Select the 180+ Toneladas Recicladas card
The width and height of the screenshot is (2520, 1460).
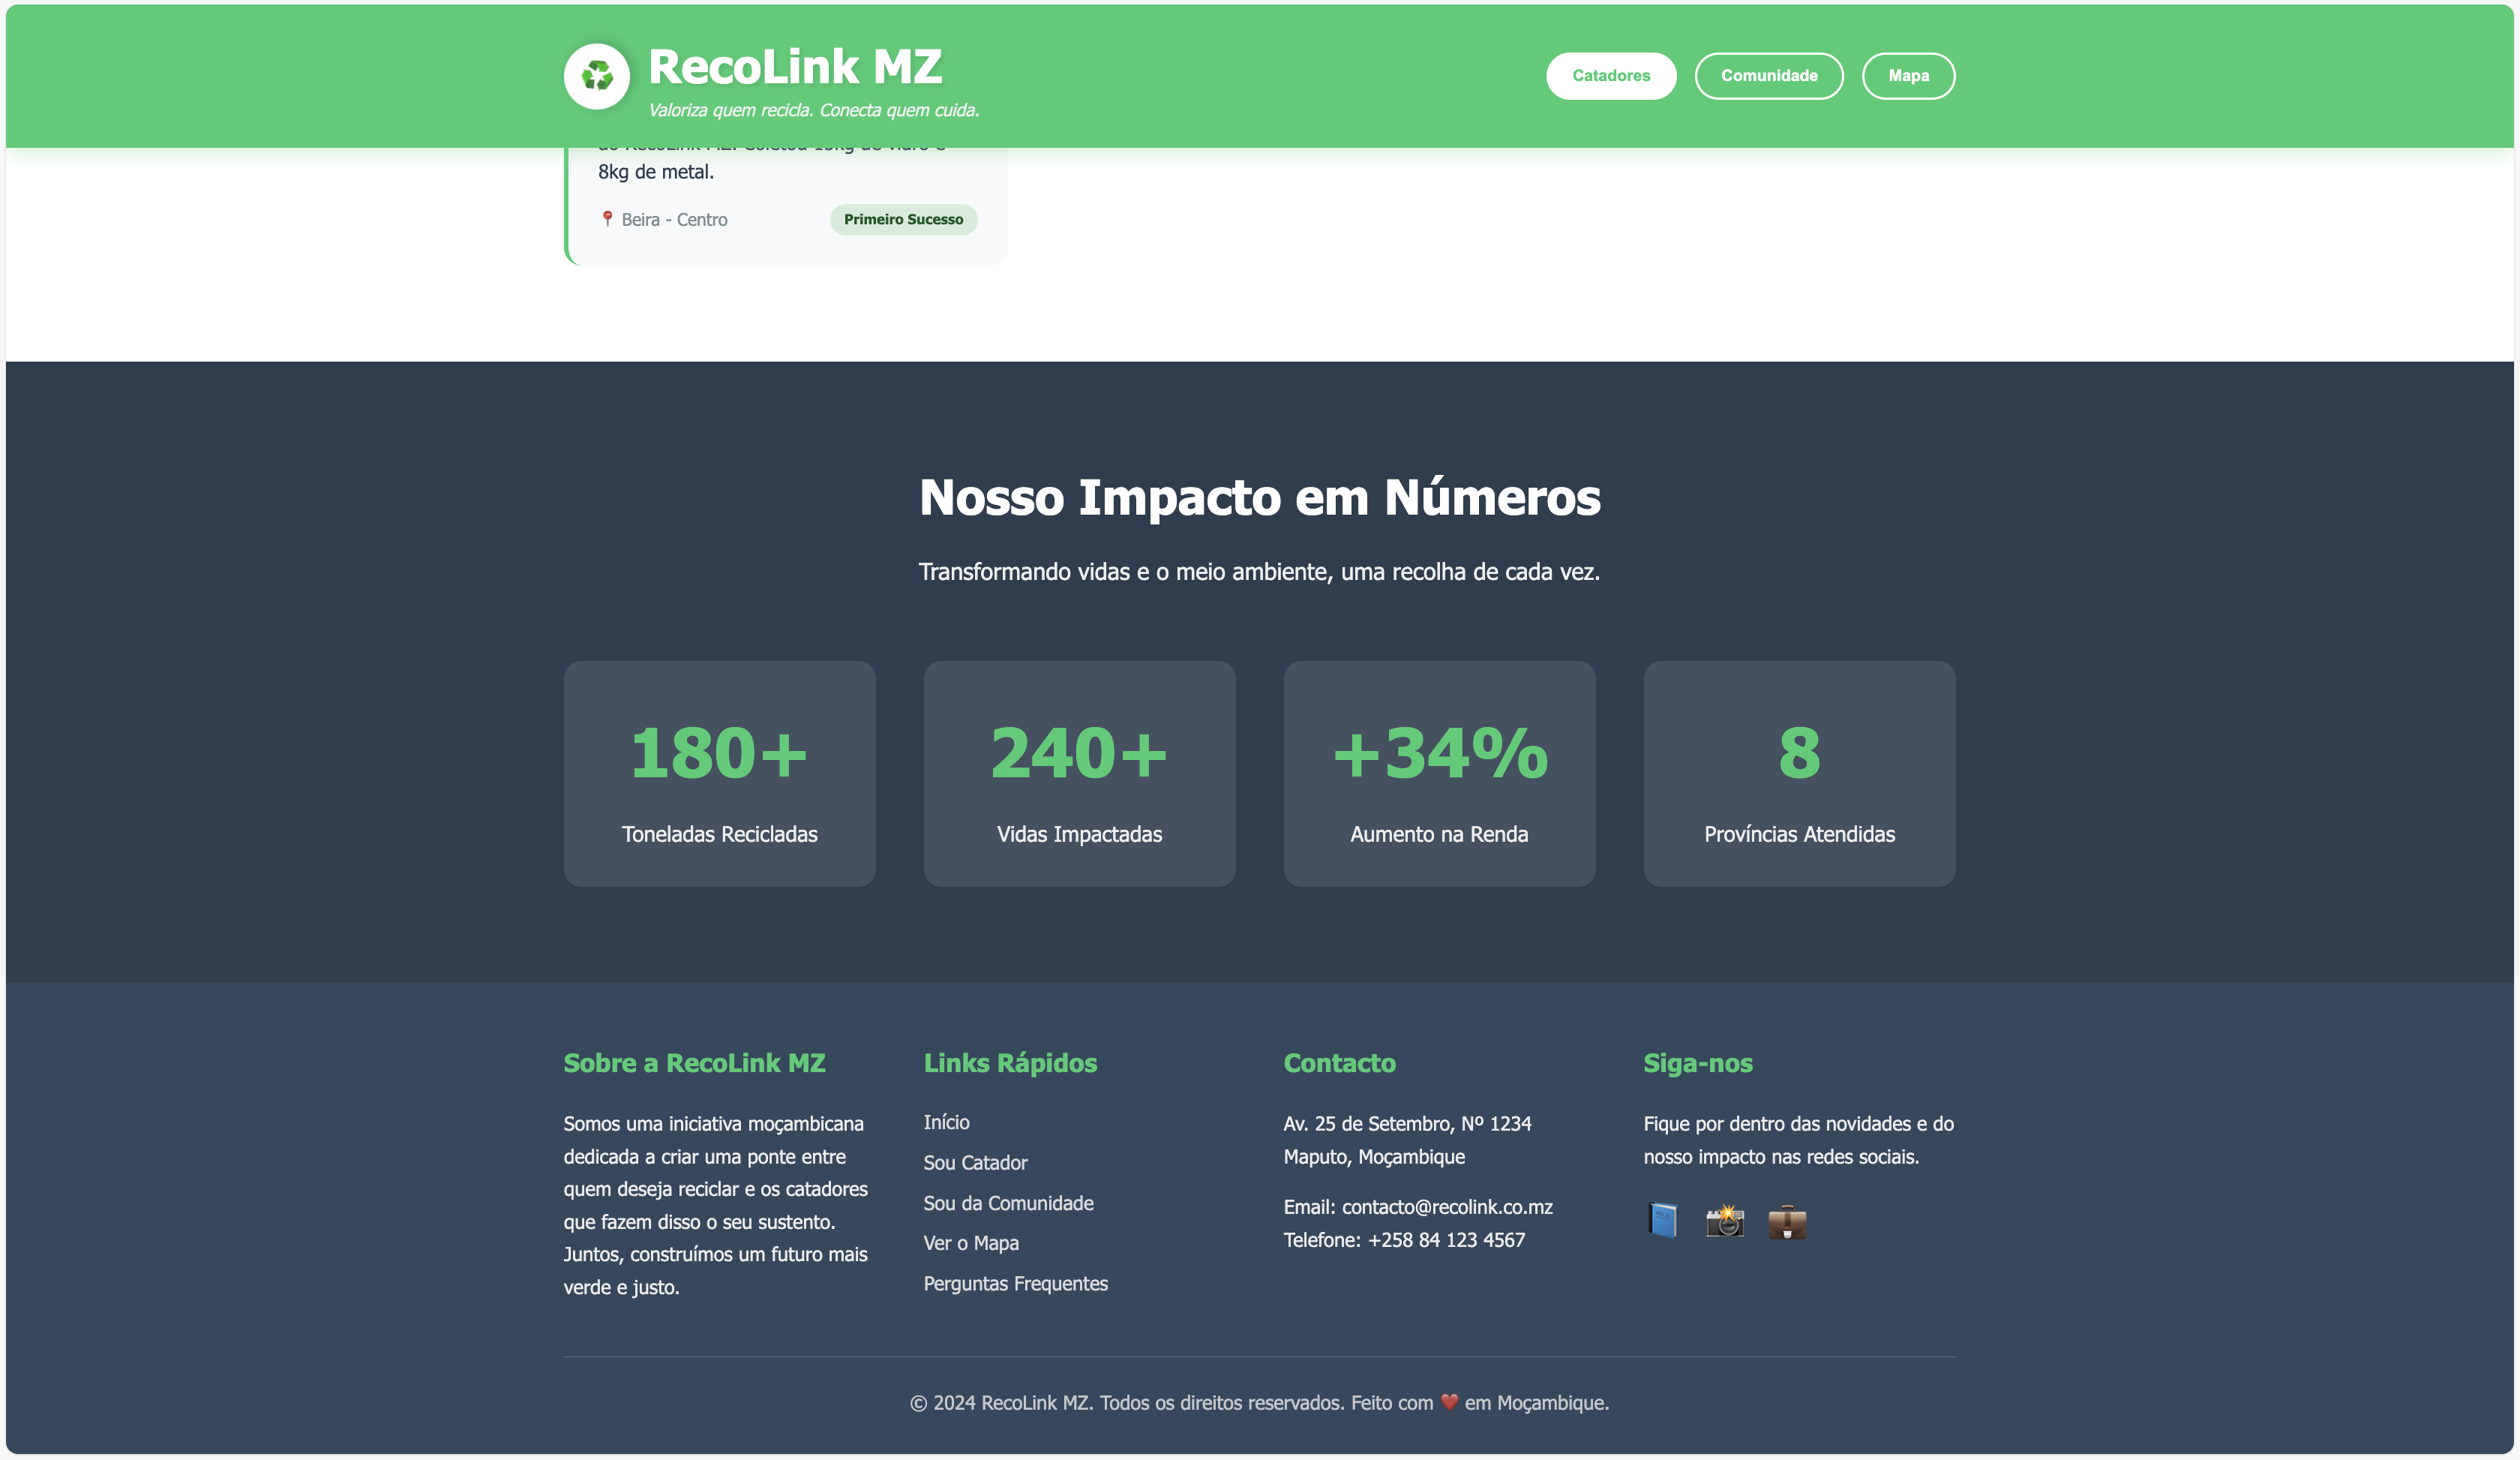719,773
